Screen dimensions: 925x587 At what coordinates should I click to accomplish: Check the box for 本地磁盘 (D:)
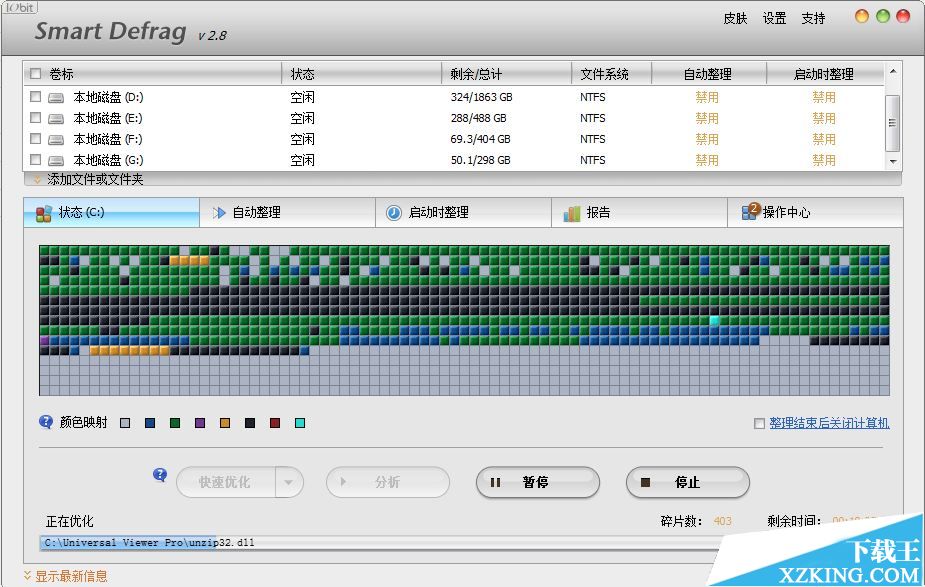tap(35, 96)
